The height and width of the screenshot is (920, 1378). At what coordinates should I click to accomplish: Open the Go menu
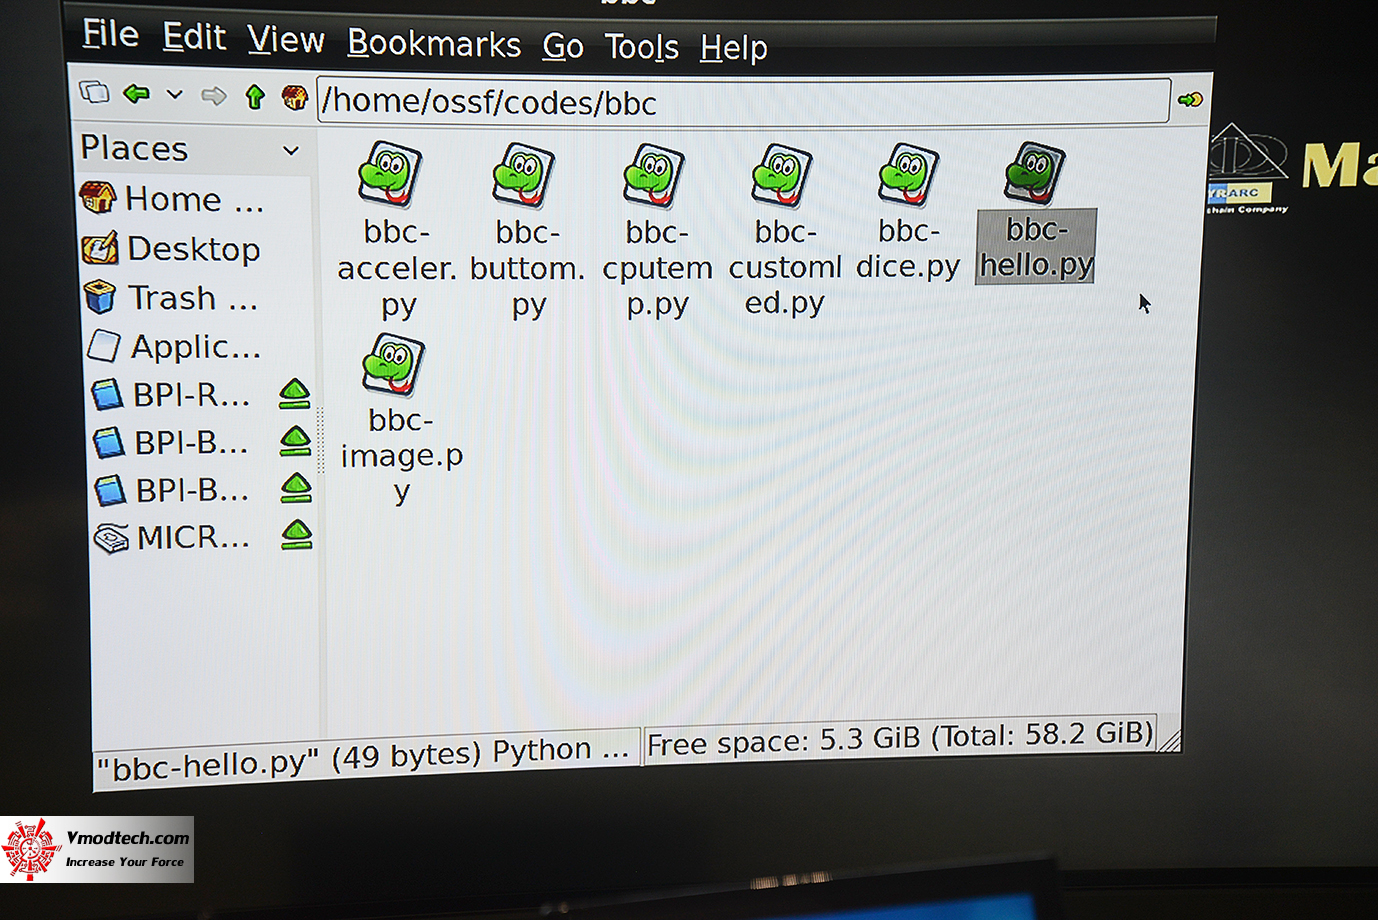point(563,47)
